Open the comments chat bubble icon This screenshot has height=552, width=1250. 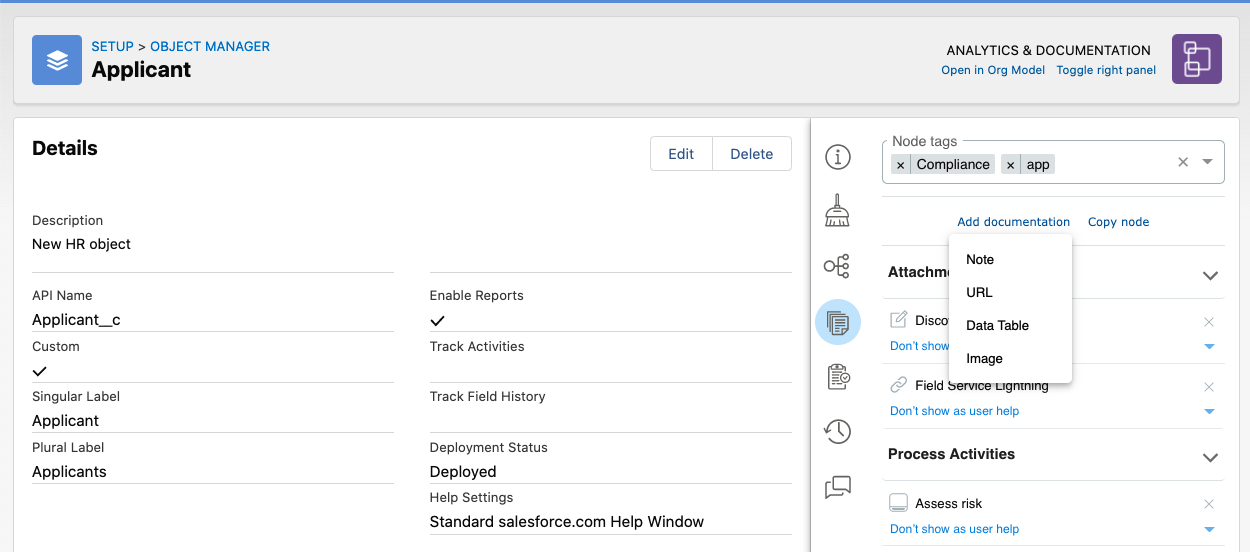pyautogui.click(x=837, y=487)
